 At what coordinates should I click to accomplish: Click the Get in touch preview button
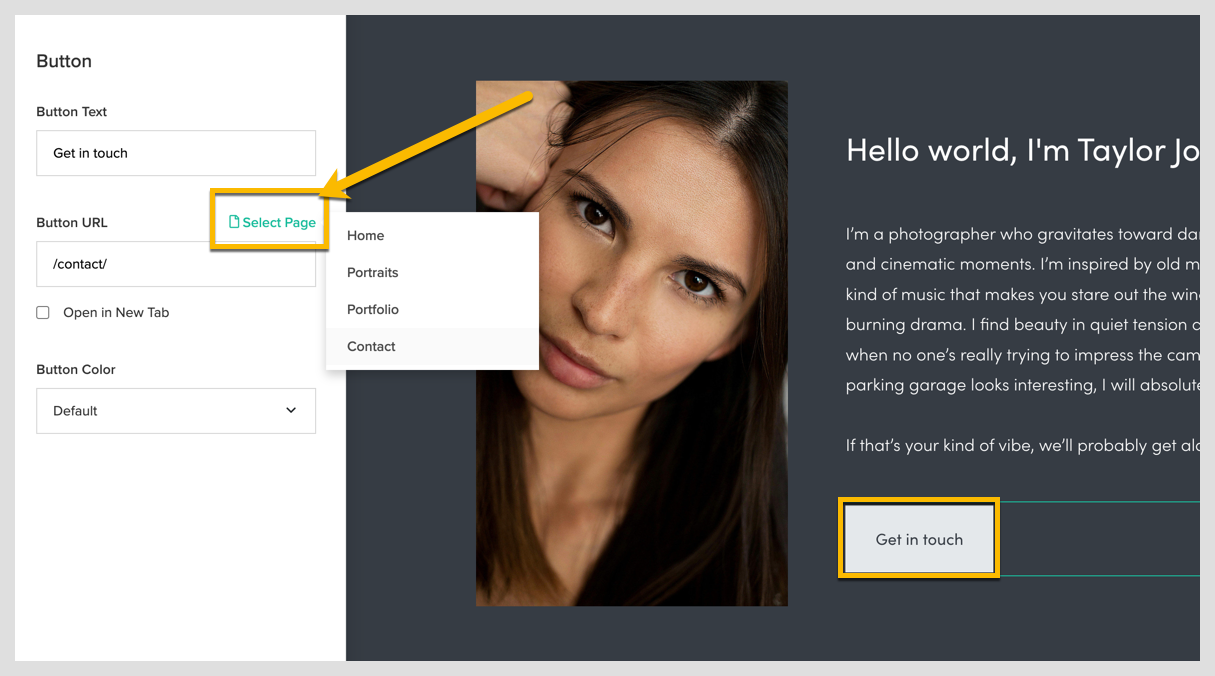click(919, 539)
